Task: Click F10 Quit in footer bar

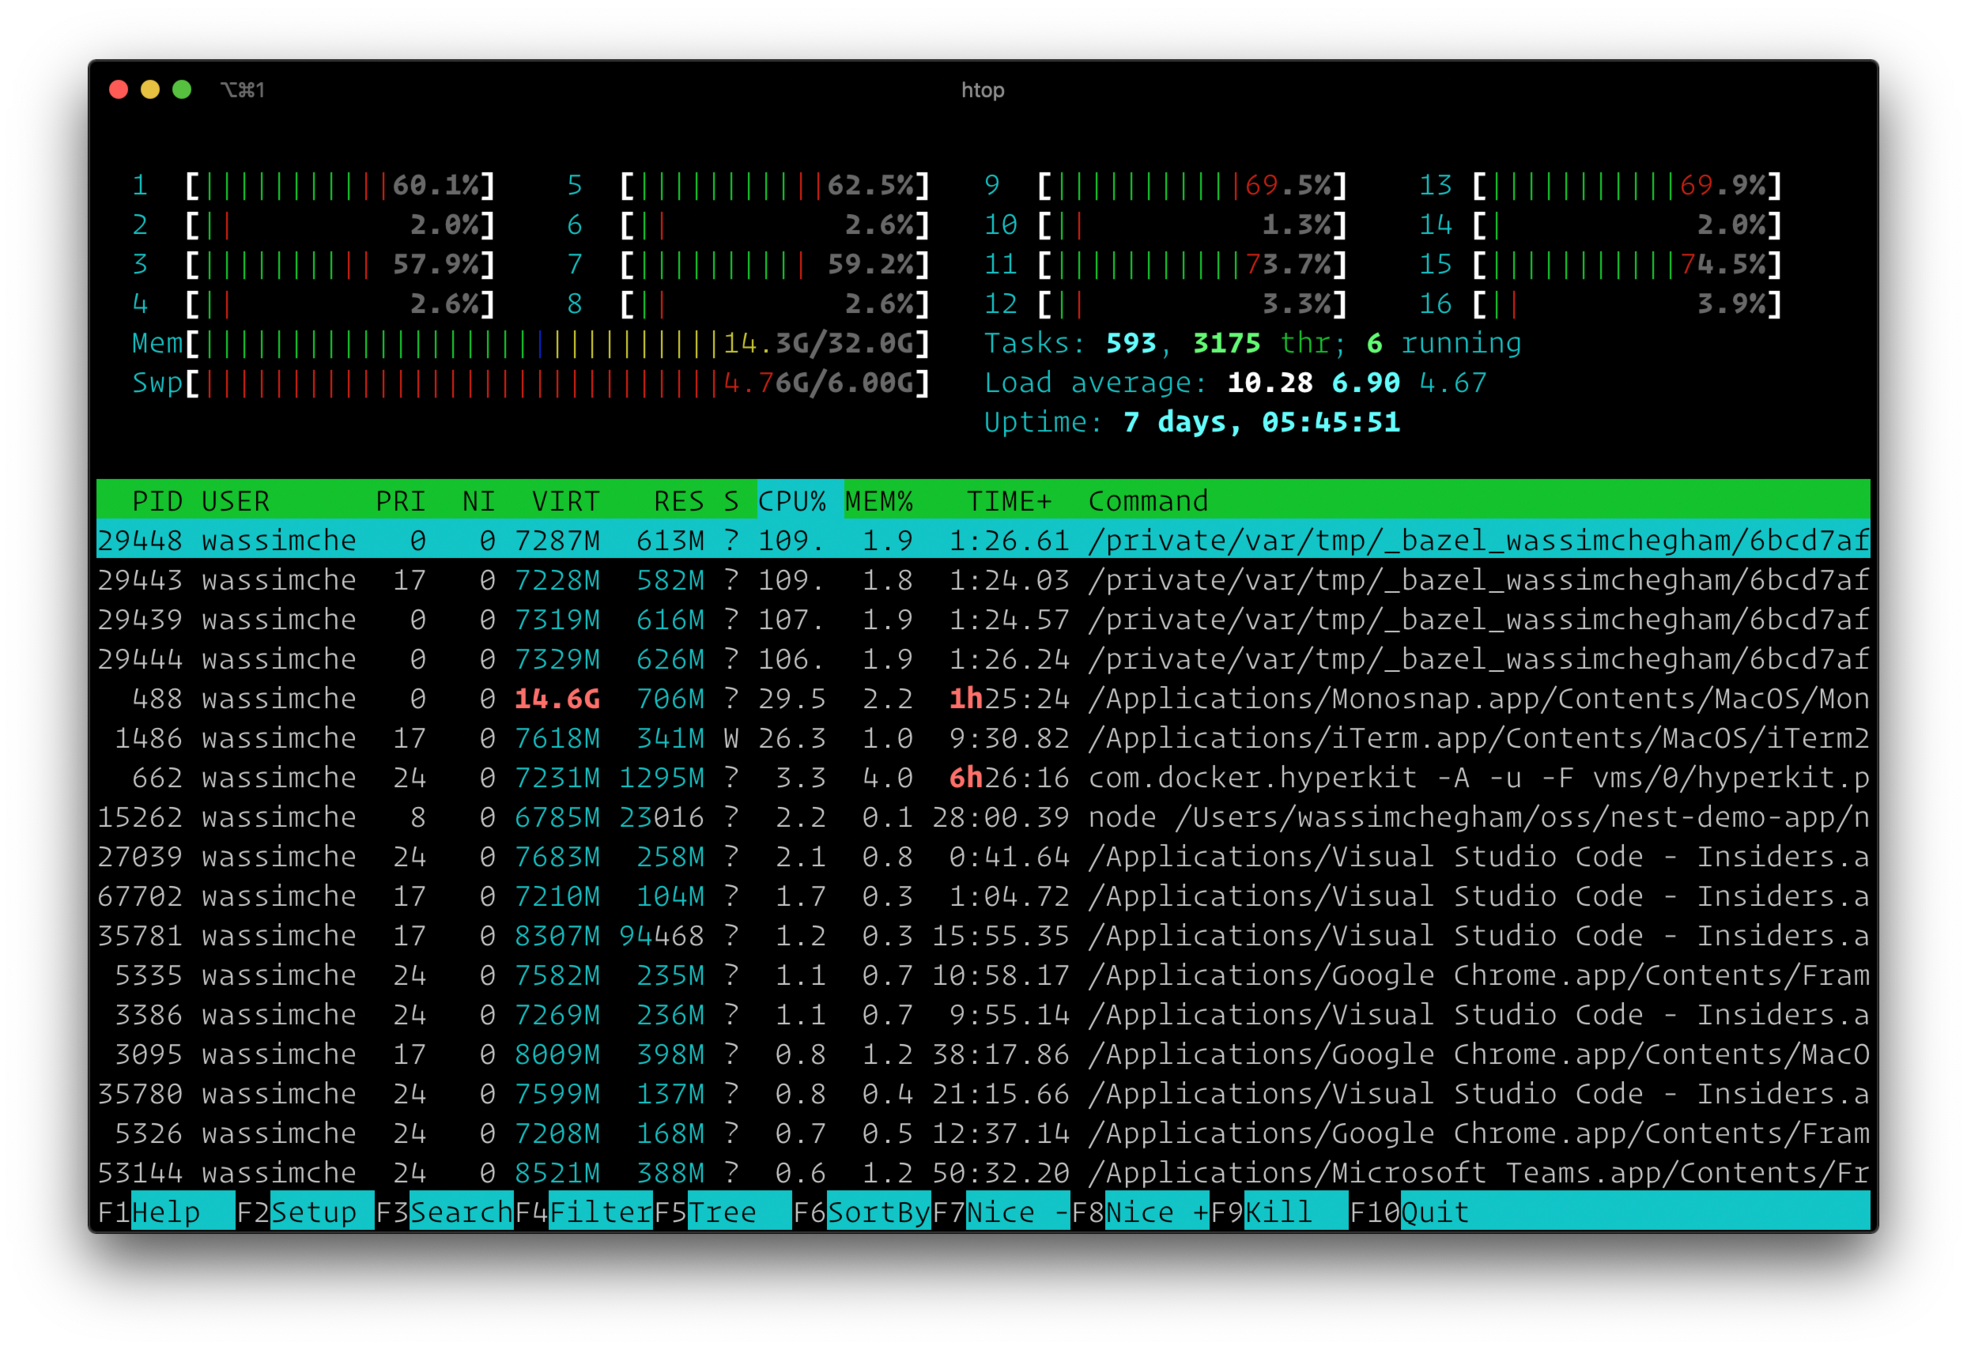Action: tap(1434, 1212)
